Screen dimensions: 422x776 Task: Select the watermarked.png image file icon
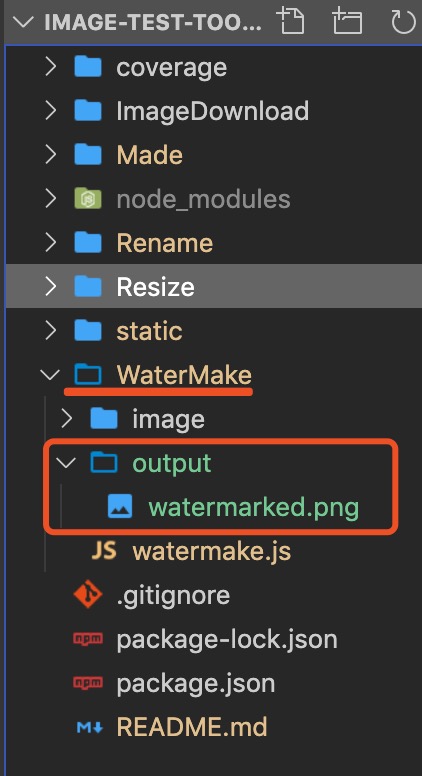coord(120,507)
